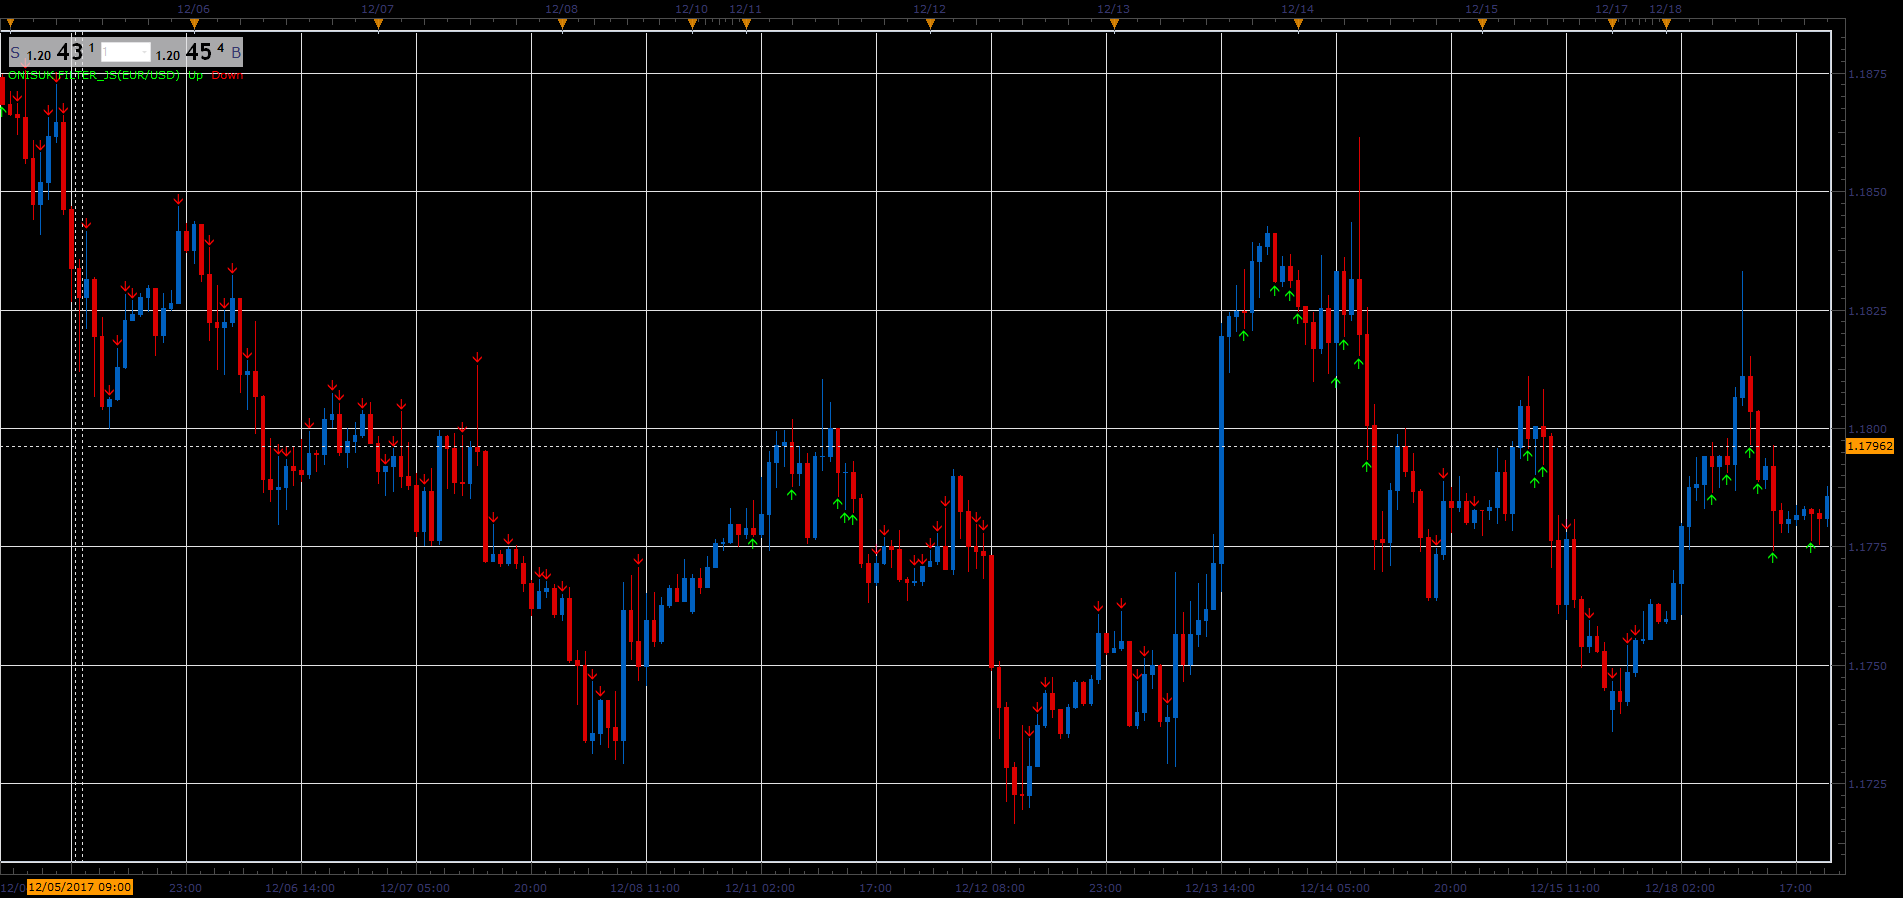1903x898 pixels.
Task: Click the 1.1725 price axis label
Action: 1867,784
